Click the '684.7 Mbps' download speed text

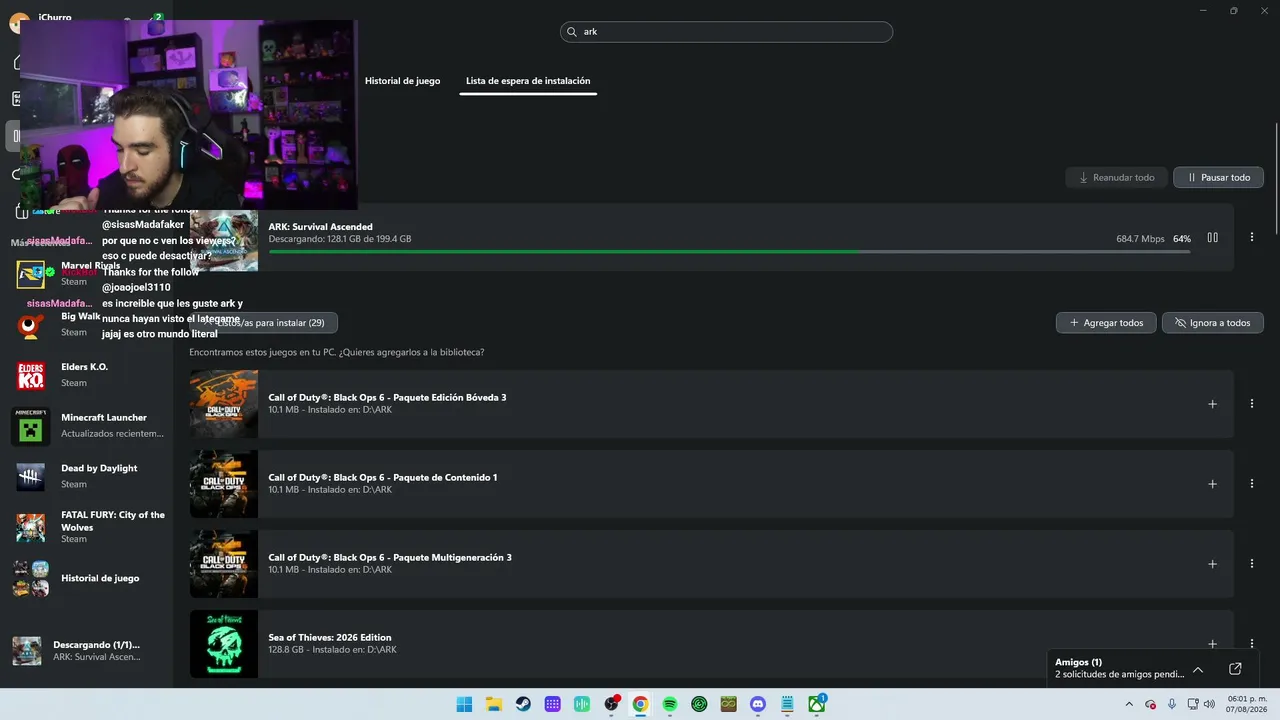(1140, 239)
